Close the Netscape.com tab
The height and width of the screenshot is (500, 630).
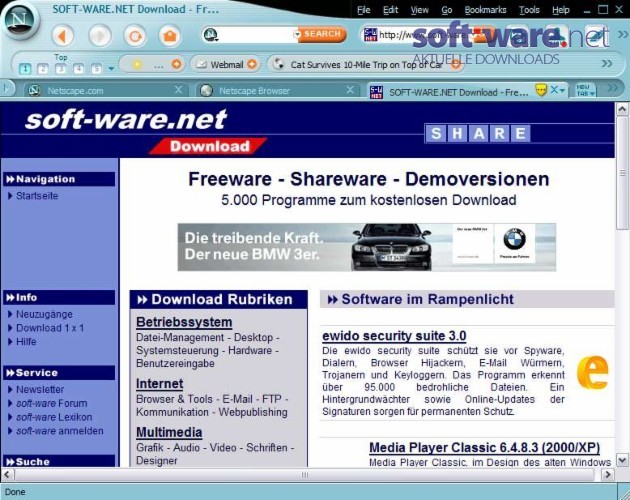click(178, 90)
